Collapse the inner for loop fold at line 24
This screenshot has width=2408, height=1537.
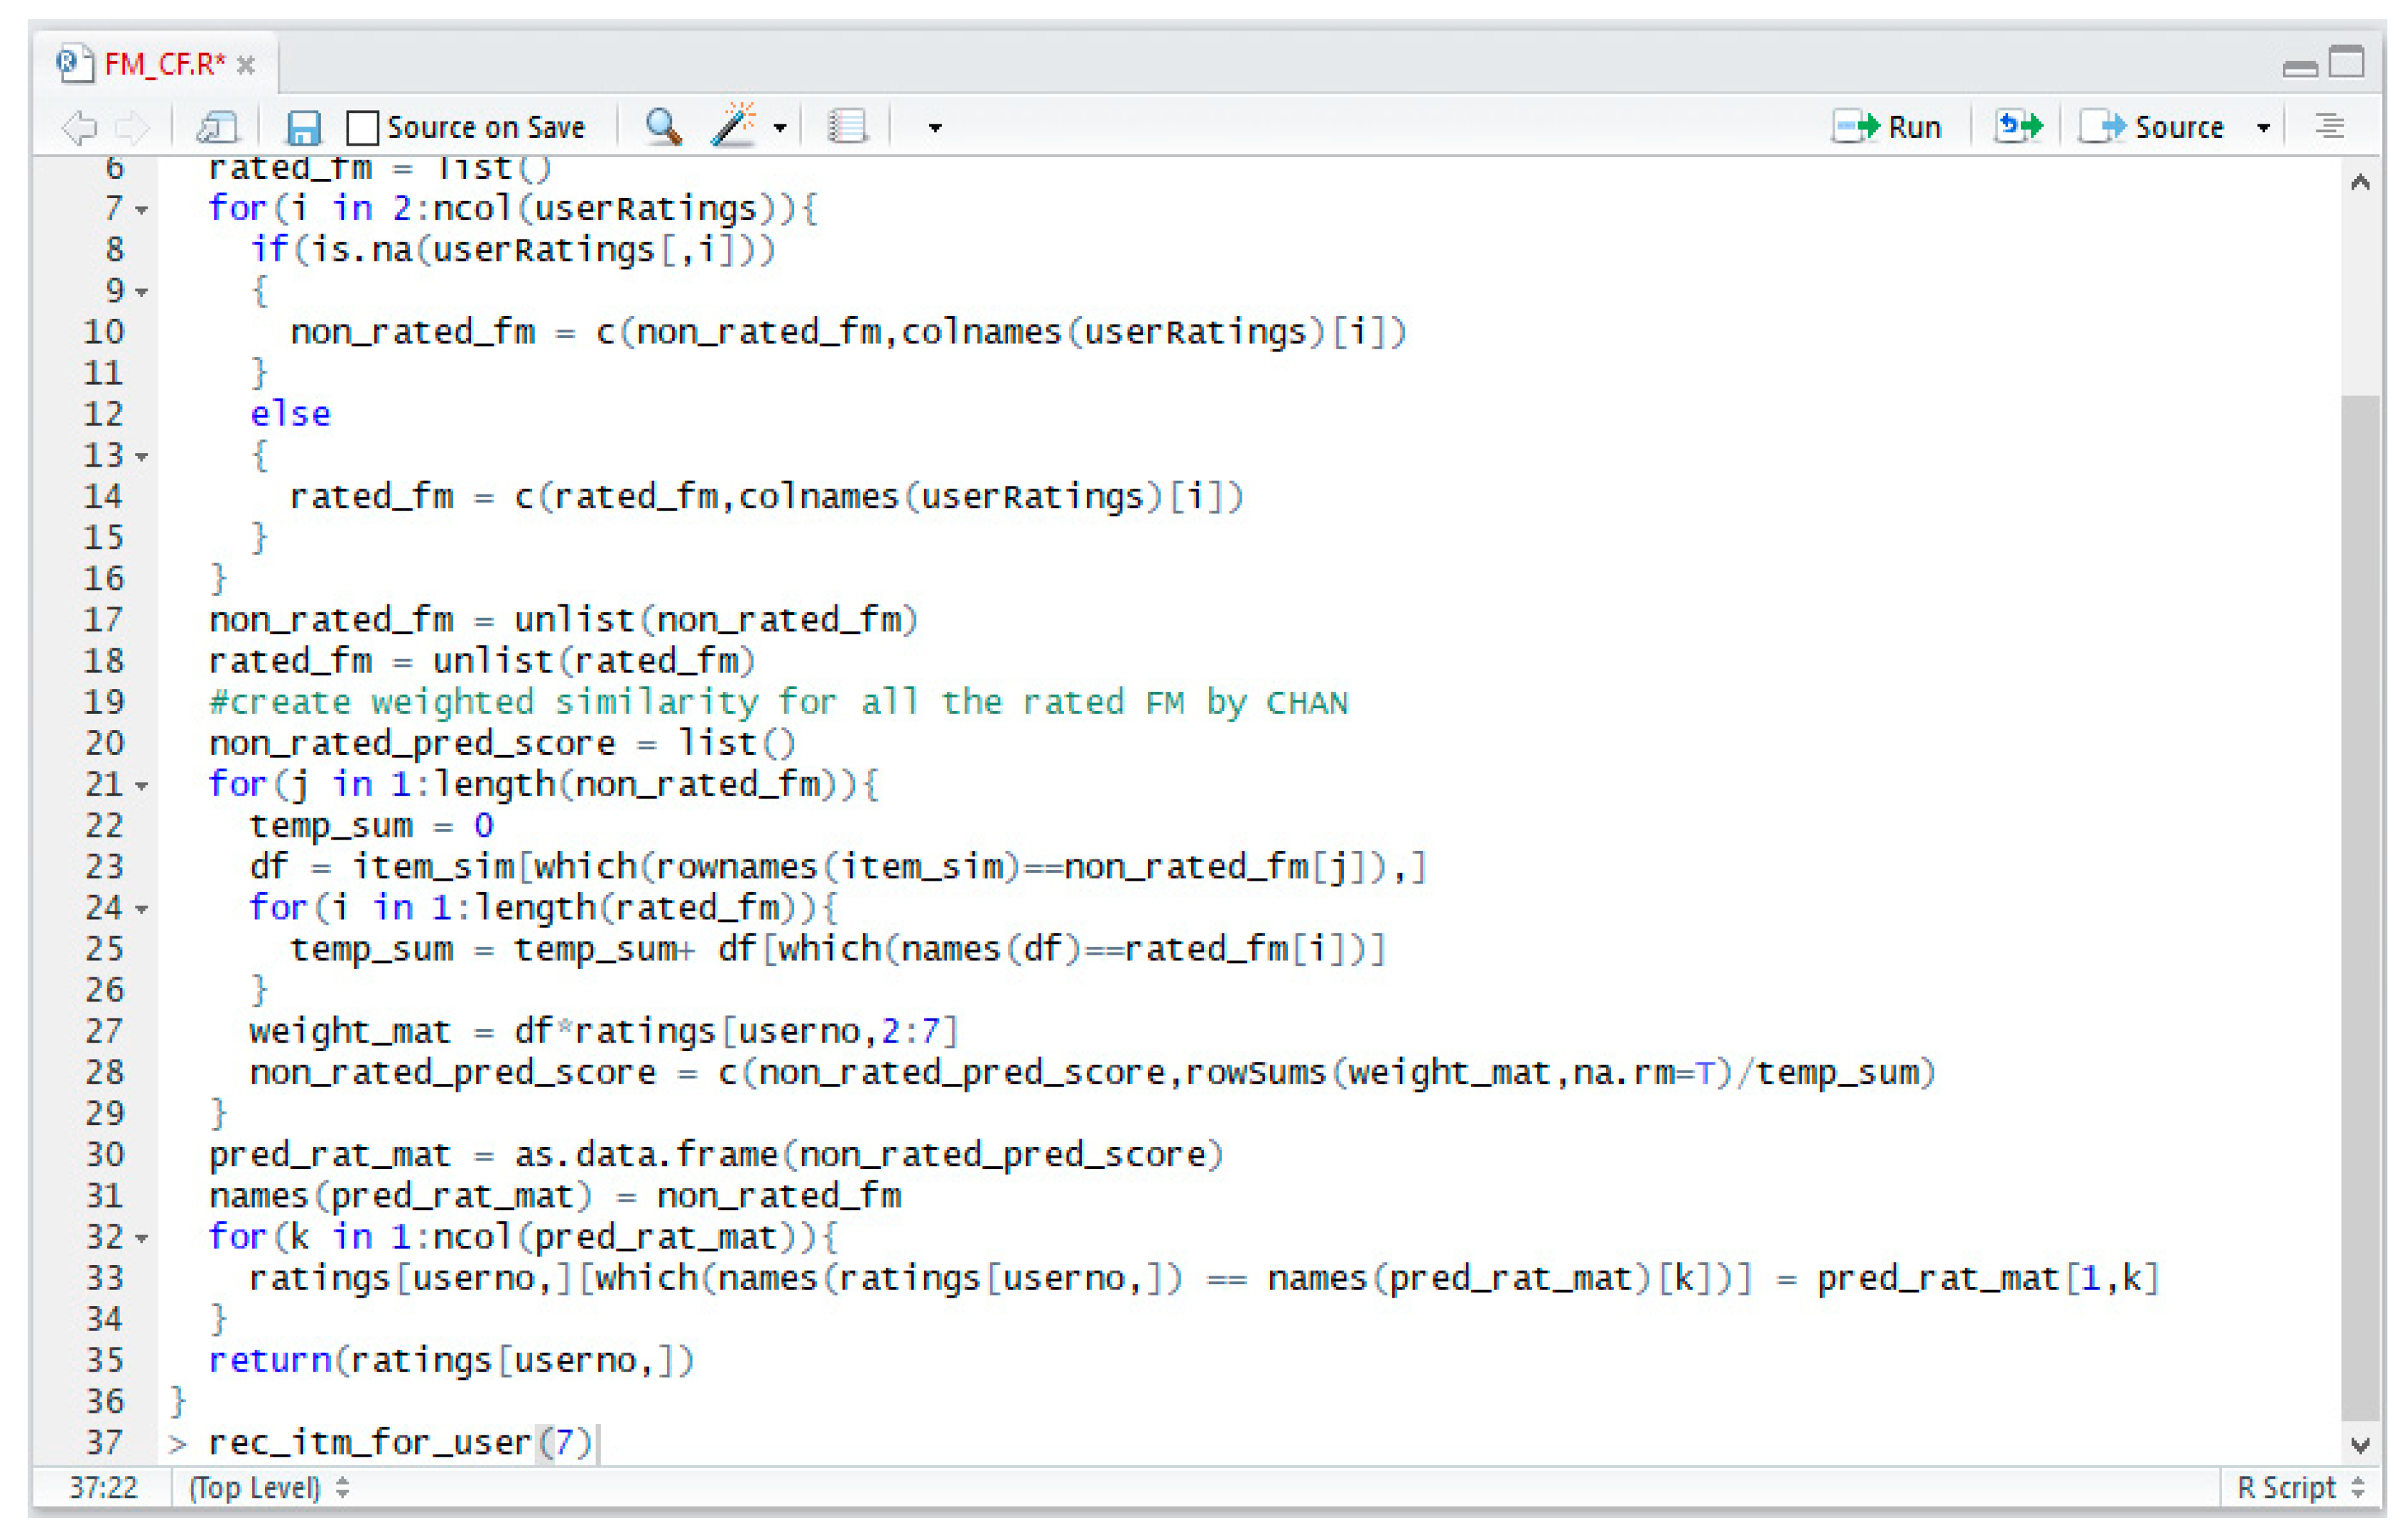[142, 911]
